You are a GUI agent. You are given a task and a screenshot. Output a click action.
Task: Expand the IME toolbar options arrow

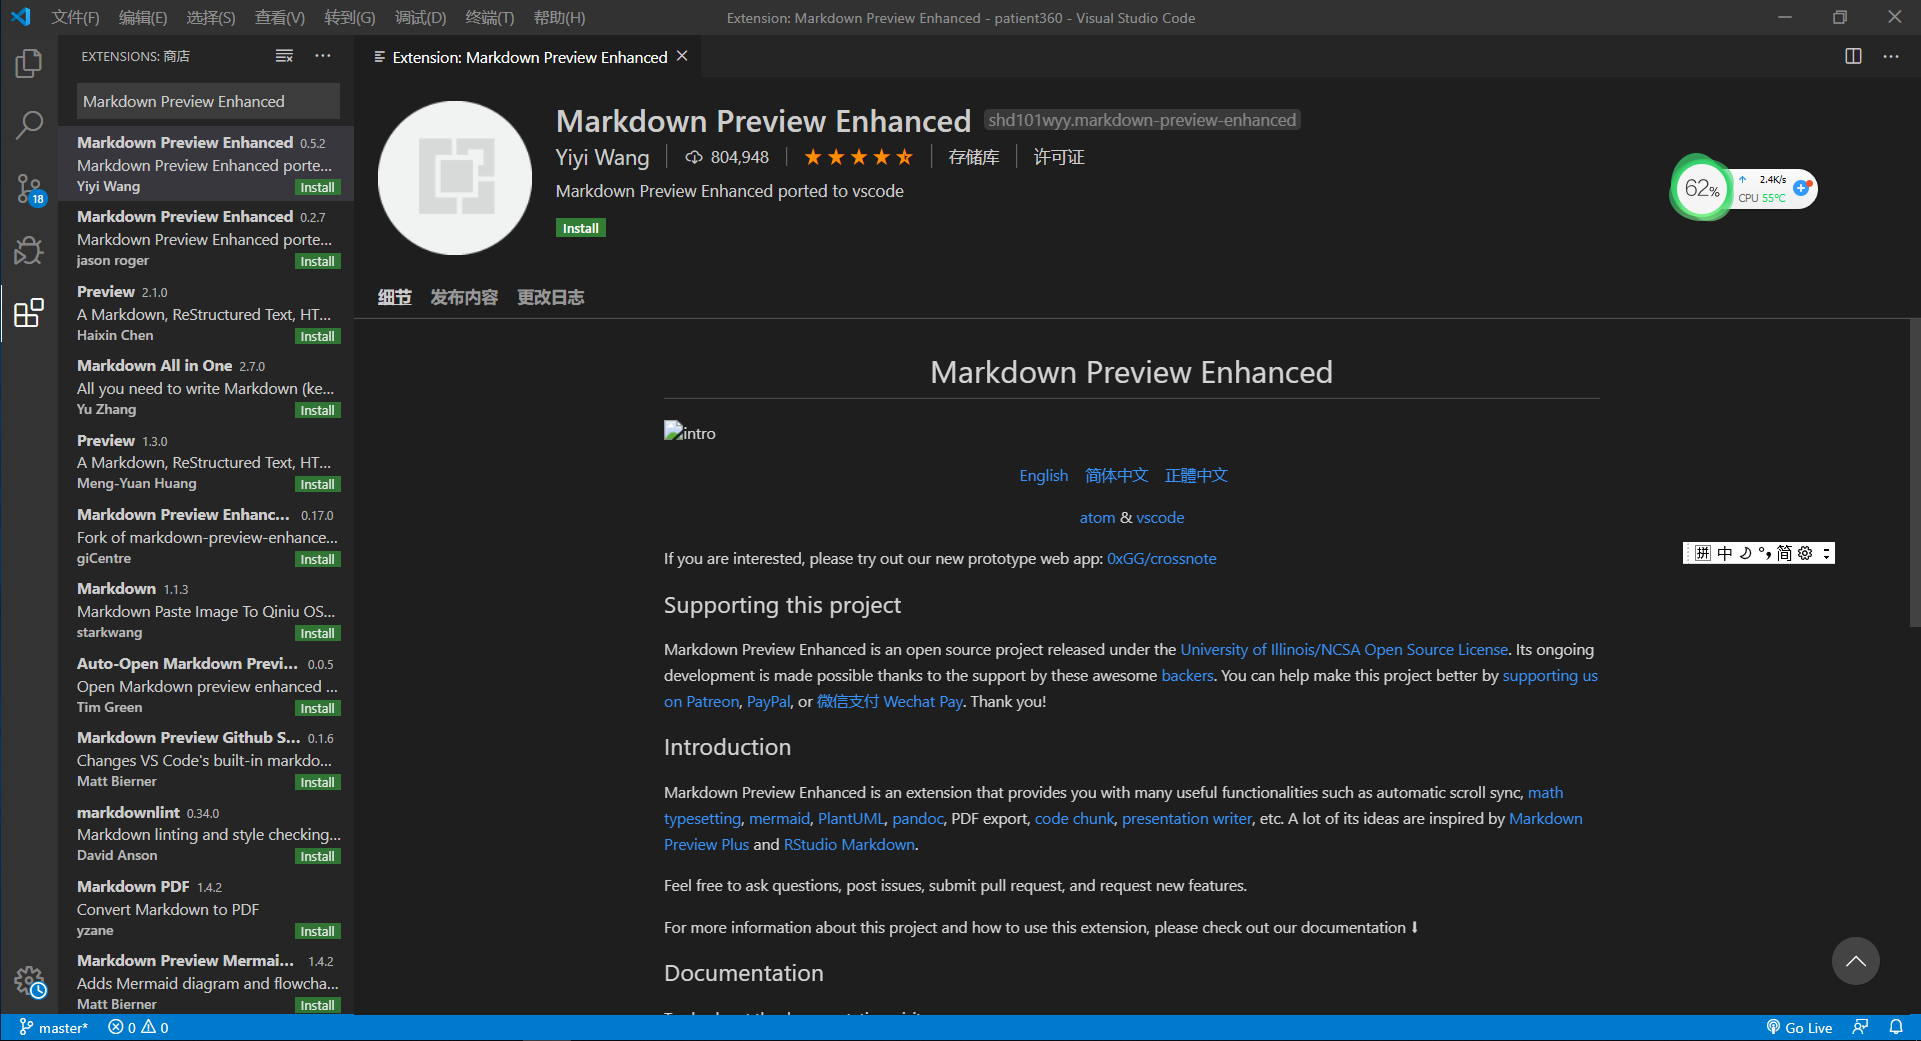(x=1826, y=553)
